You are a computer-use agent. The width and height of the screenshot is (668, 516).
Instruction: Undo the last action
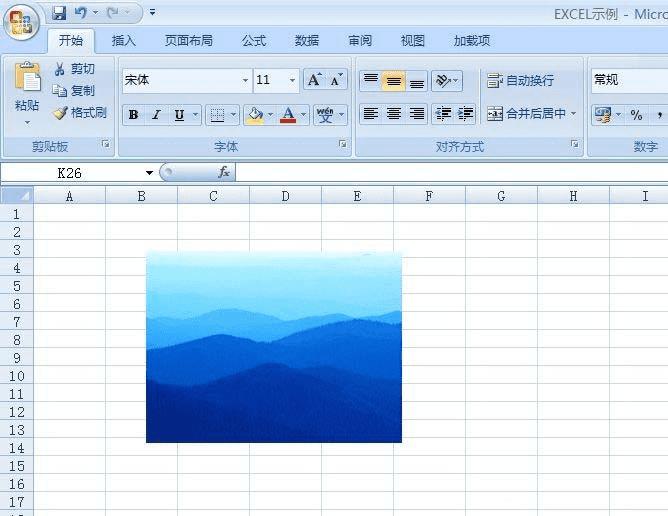pyautogui.click(x=81, y=13)
